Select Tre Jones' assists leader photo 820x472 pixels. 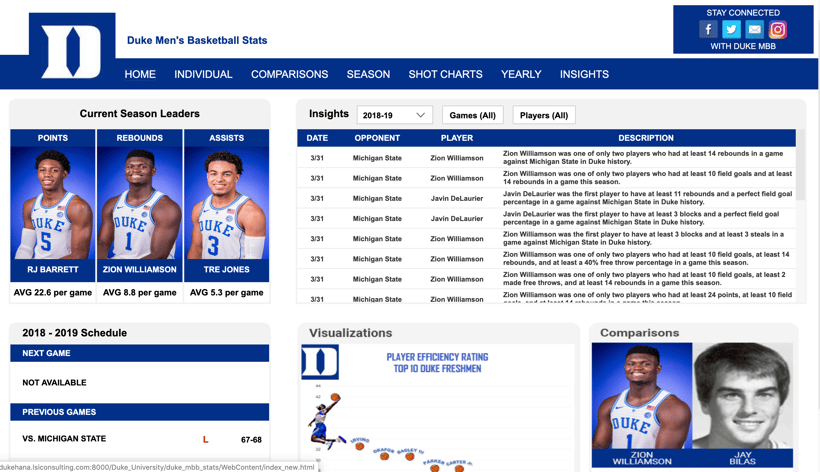point(226,203)
